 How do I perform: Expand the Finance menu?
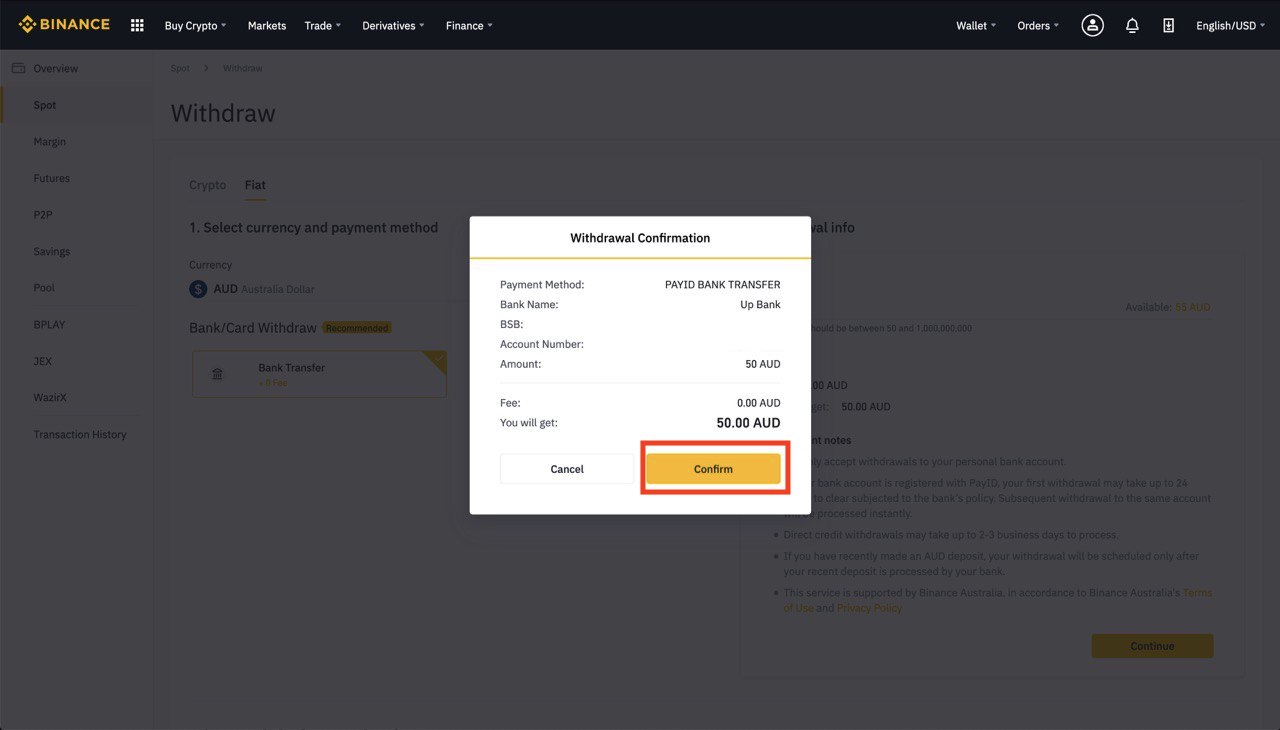[x=469, y=25]
